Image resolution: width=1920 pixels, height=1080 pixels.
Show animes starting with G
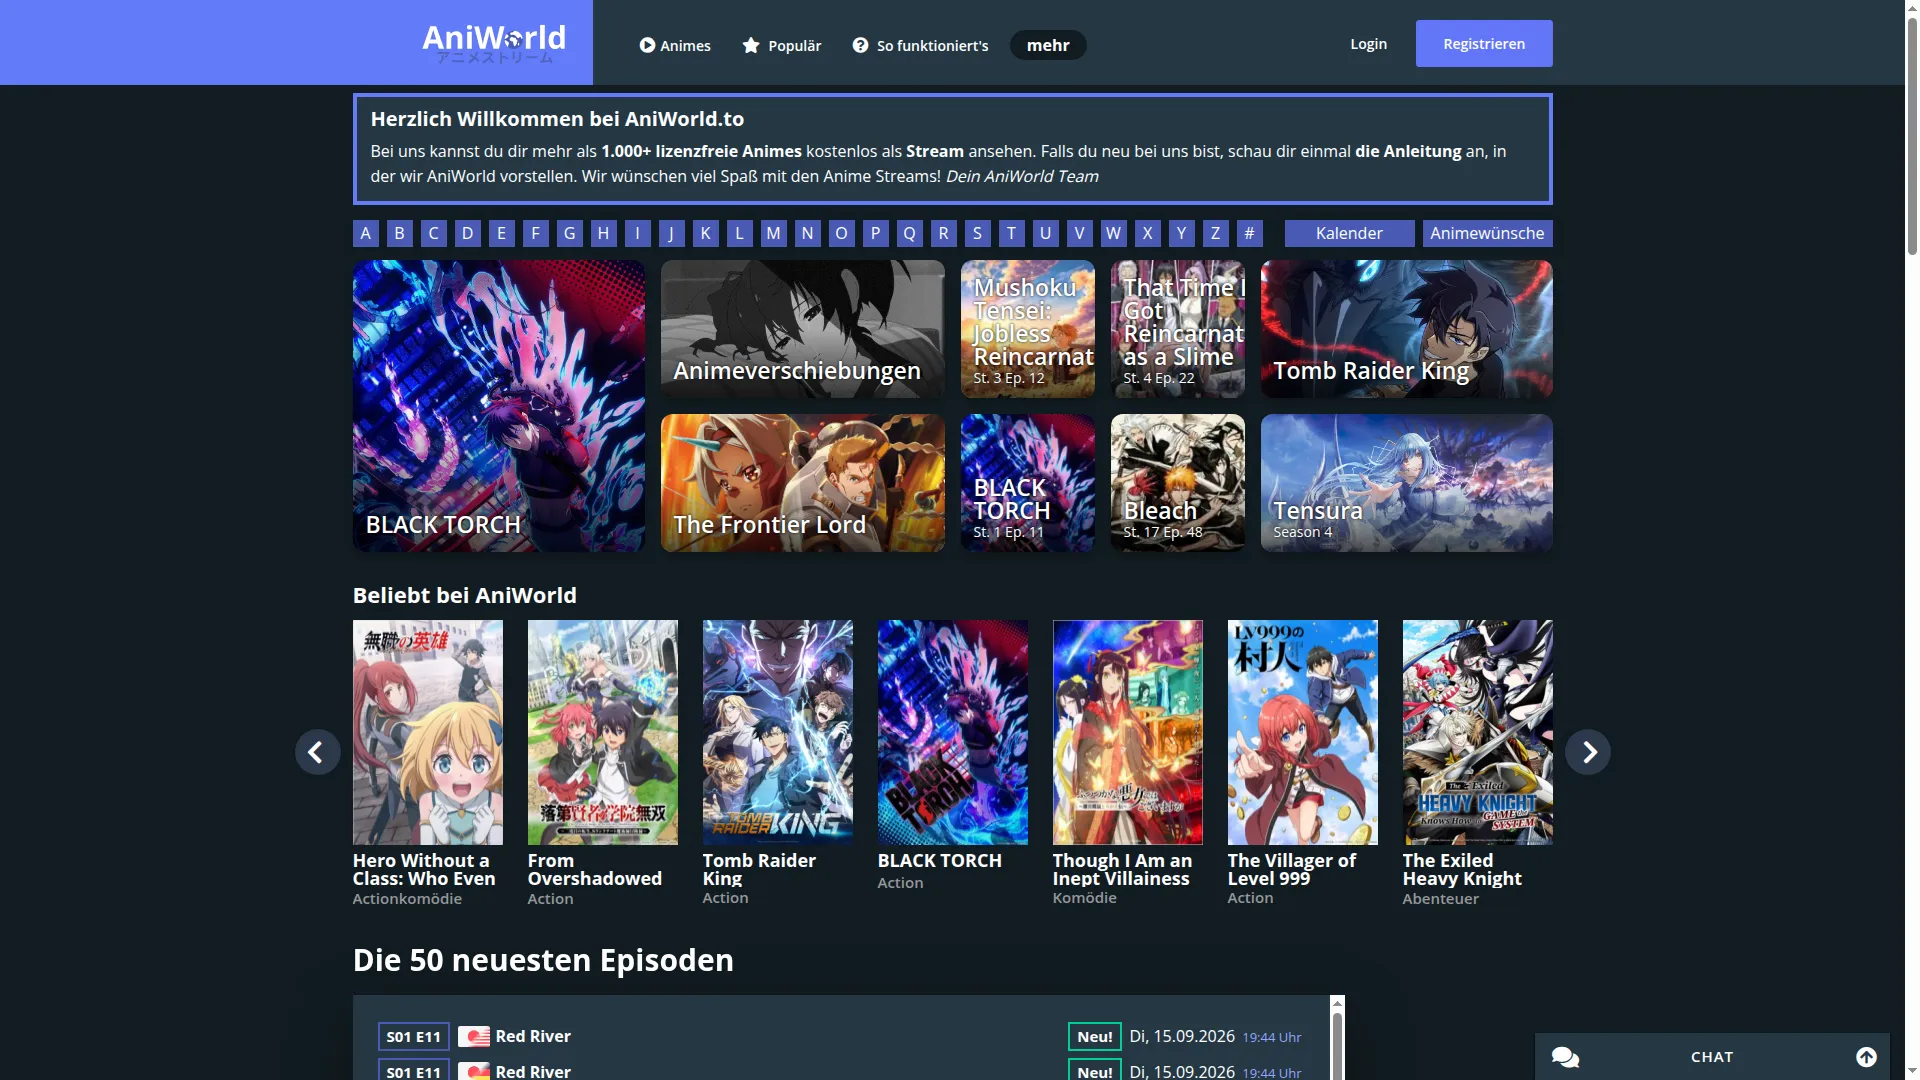[x=570, y=233]
